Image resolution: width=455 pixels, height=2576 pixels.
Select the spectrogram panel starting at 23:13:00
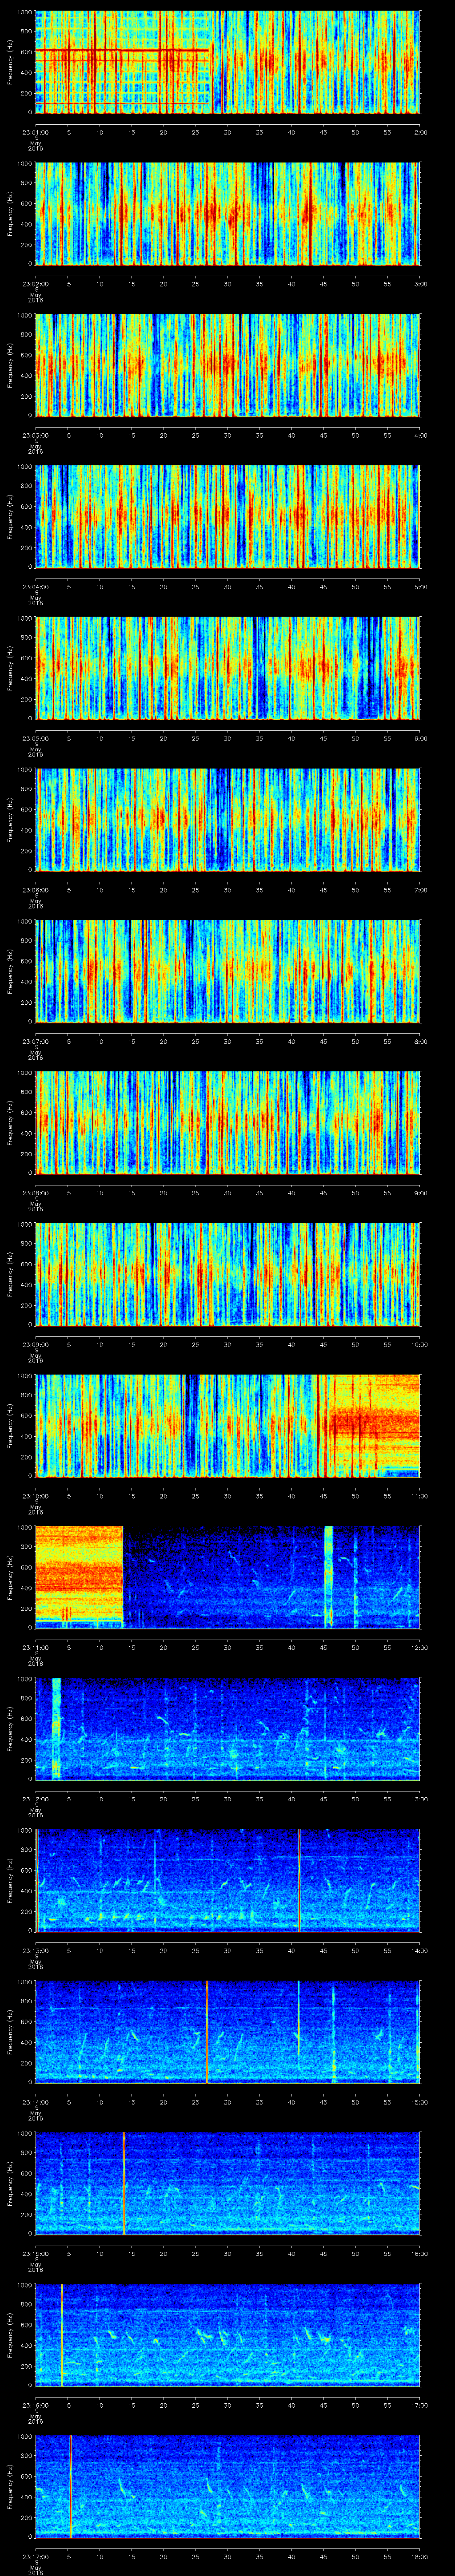[228, 1880]
